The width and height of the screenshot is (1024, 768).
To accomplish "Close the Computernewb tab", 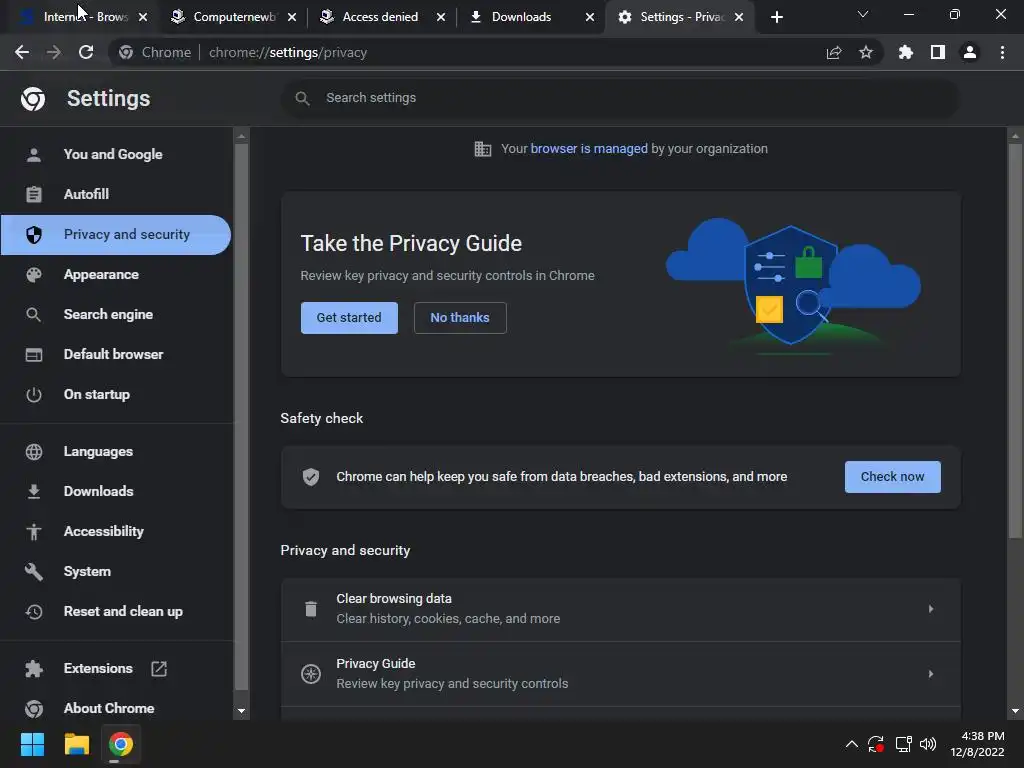I will (x=292, y=17).
